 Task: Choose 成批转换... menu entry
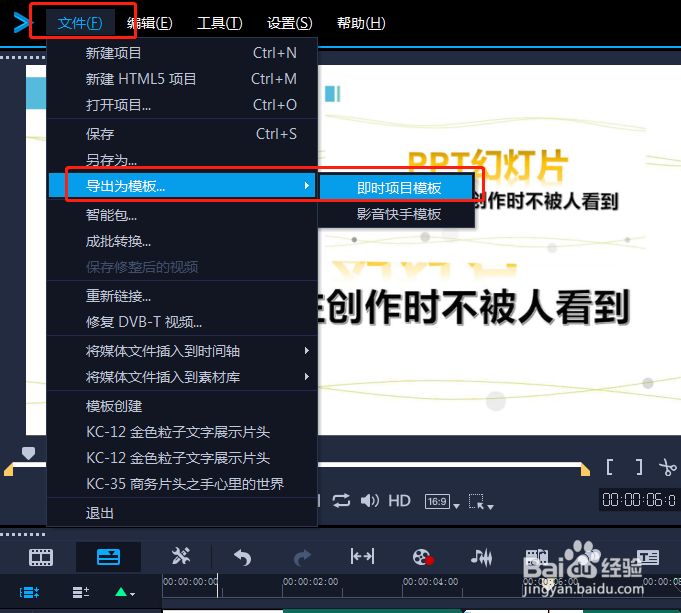[x=182, y=241]
